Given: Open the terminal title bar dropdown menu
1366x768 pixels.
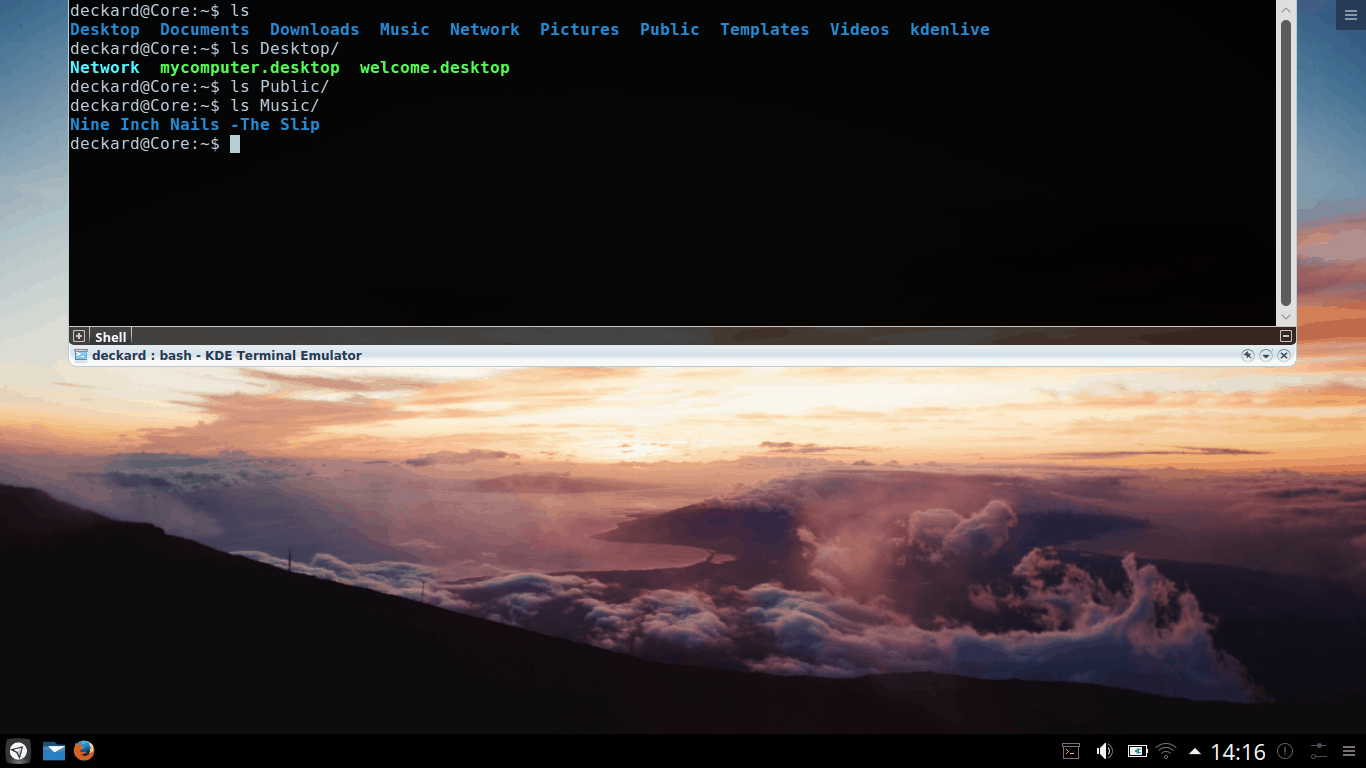Looking at the screenshot, I should (x=1266, y=355).
